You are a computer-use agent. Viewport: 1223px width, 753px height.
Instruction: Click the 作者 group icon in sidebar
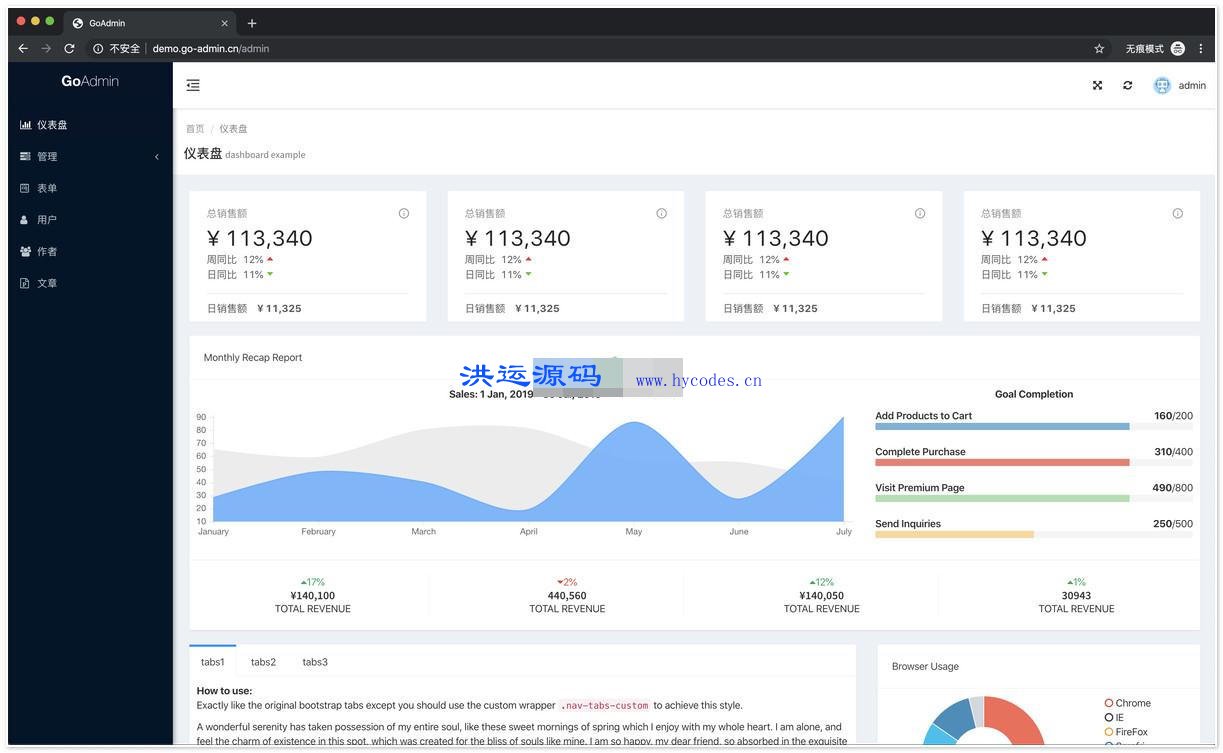pyautogui.click(x=25, y=251)
